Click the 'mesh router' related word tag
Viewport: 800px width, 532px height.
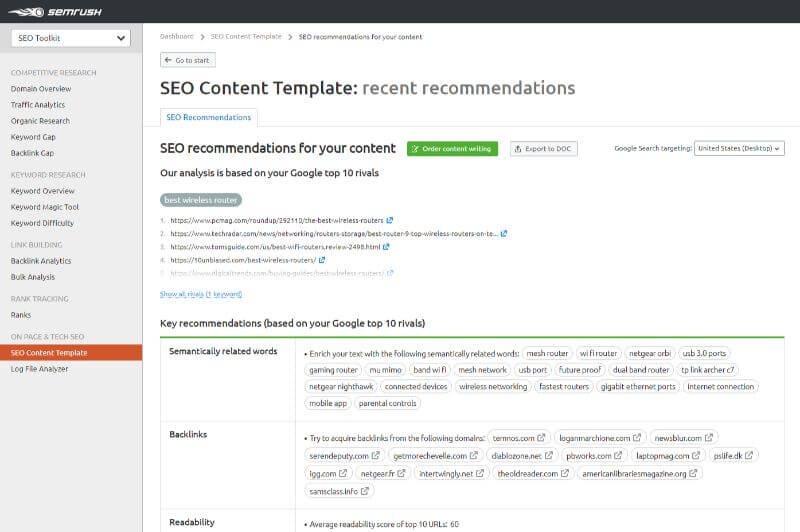(547, 353)
